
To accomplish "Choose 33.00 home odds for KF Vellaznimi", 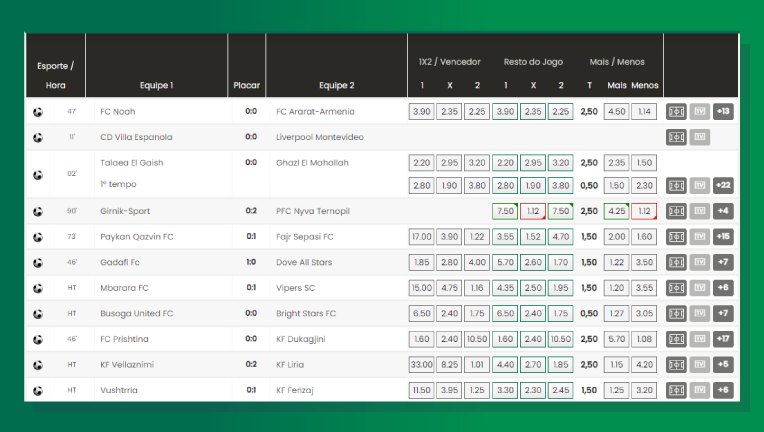I will point(421,364).
